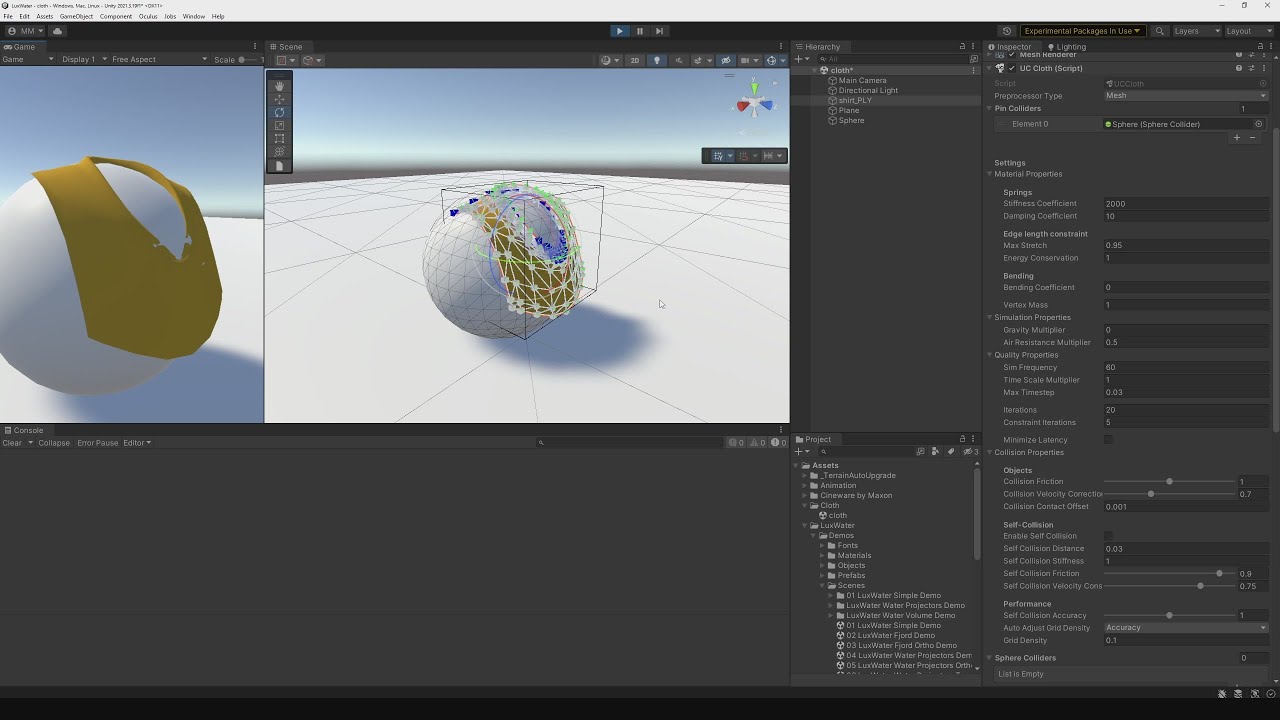Open the Scene camera settings

(x=748, y=60)
